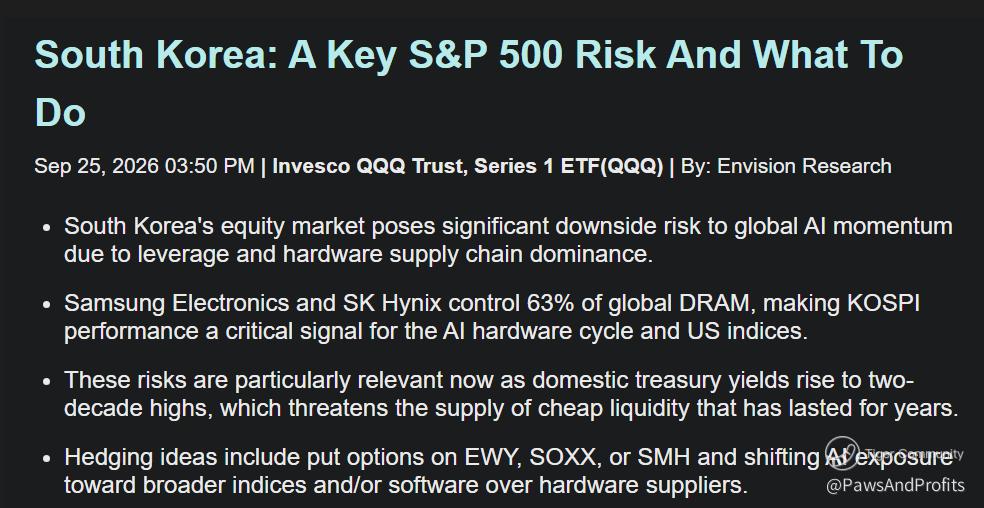Click the first bullet about global AI momentum
The height and width of the screenshot is (508, 984).
click(508, 240)
